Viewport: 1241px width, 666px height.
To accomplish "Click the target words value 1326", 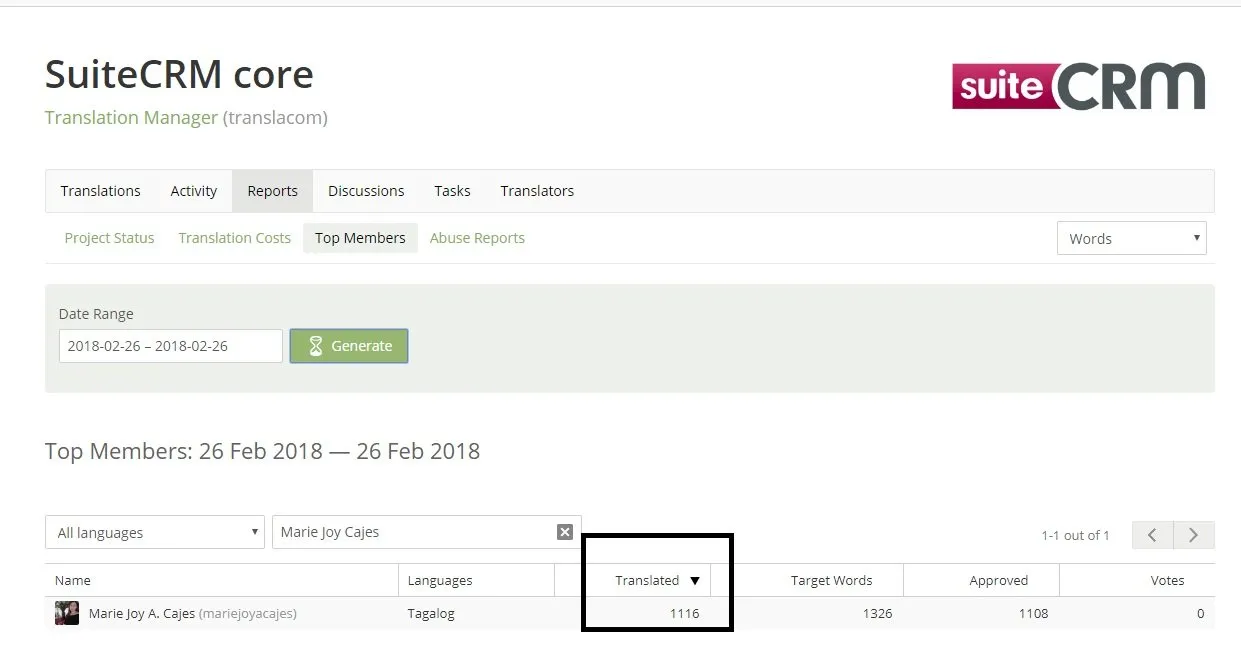I will pyautogui.click(x=877, y=613).
